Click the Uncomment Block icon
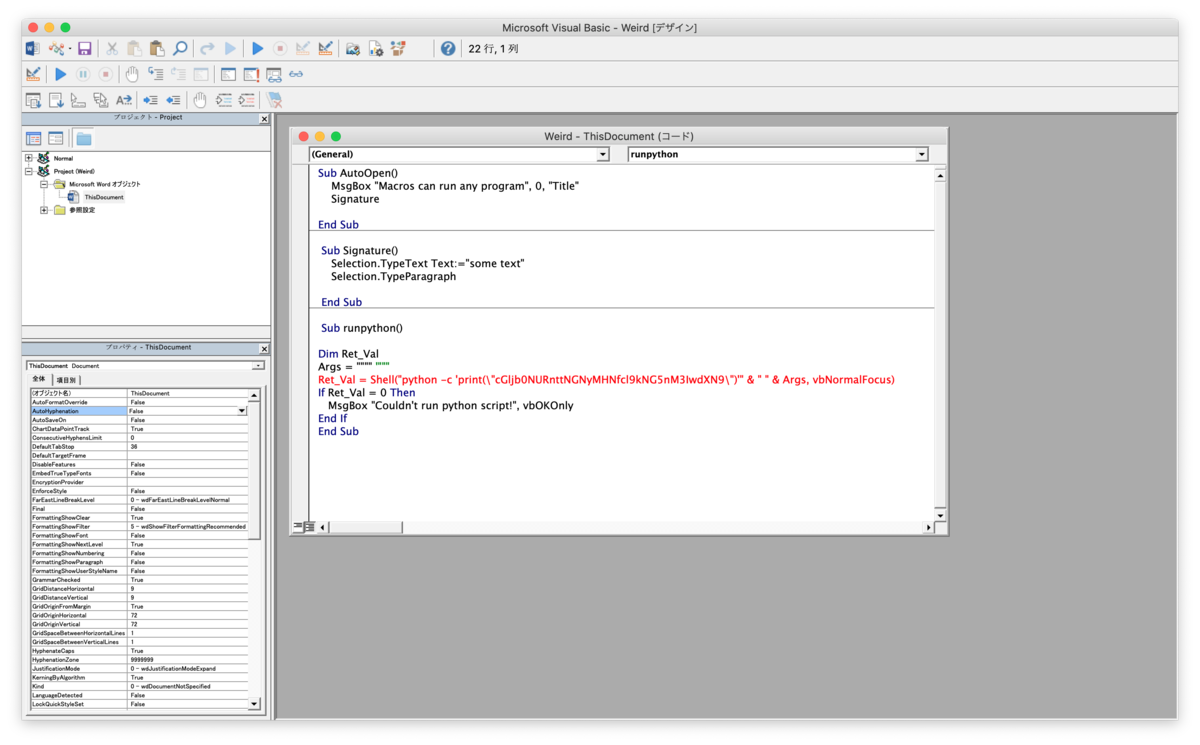 247,100
